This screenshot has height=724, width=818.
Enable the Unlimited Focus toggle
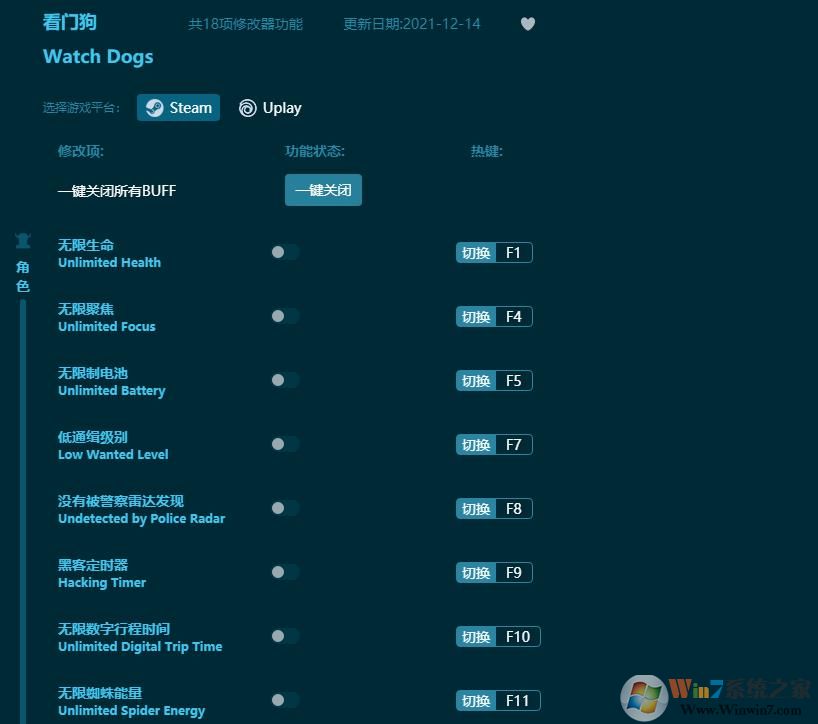(285, 316)
